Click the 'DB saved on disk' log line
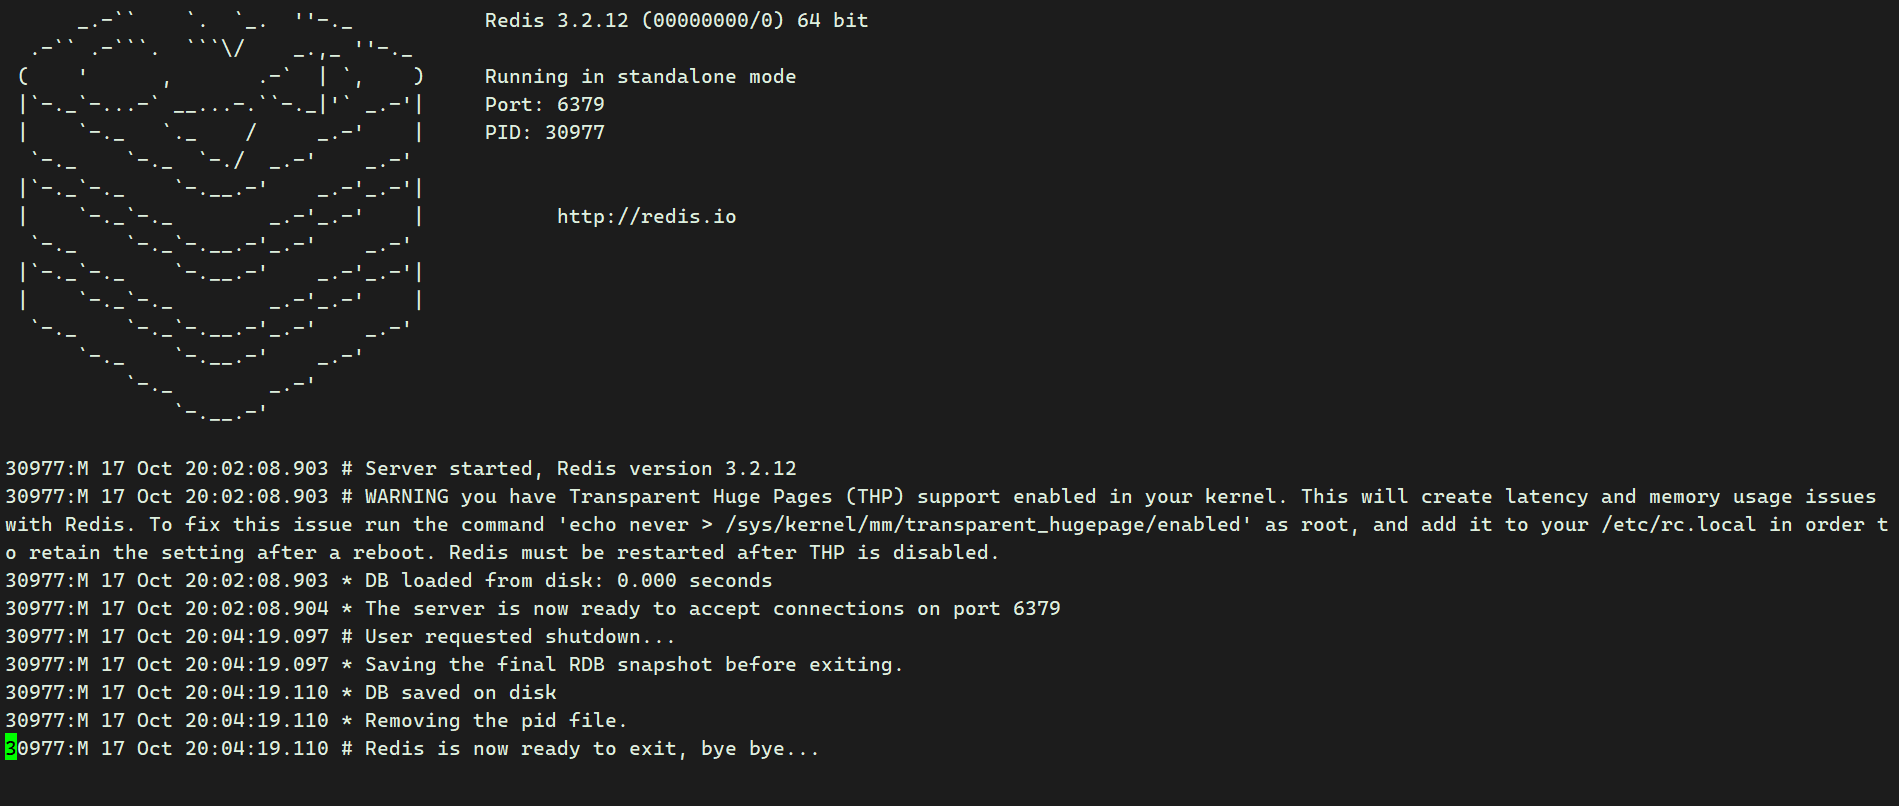Viewport: 1899px width, 806px height. coord(281,693)
